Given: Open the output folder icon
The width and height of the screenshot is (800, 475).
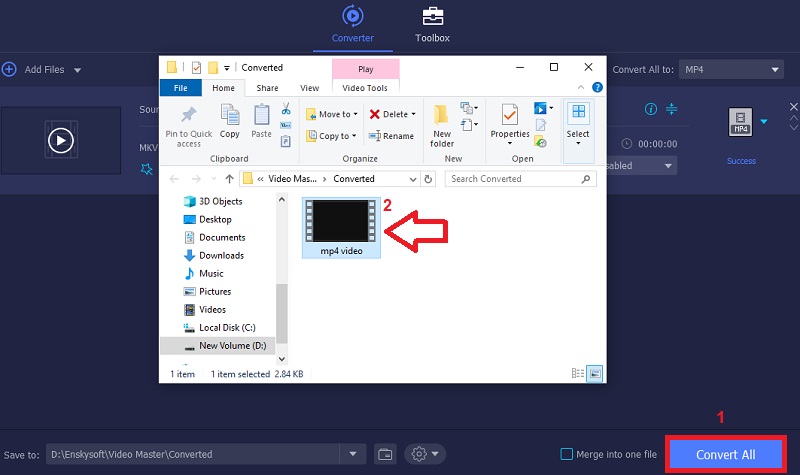Looking at the screenshot, I should [x=385, y=454].
